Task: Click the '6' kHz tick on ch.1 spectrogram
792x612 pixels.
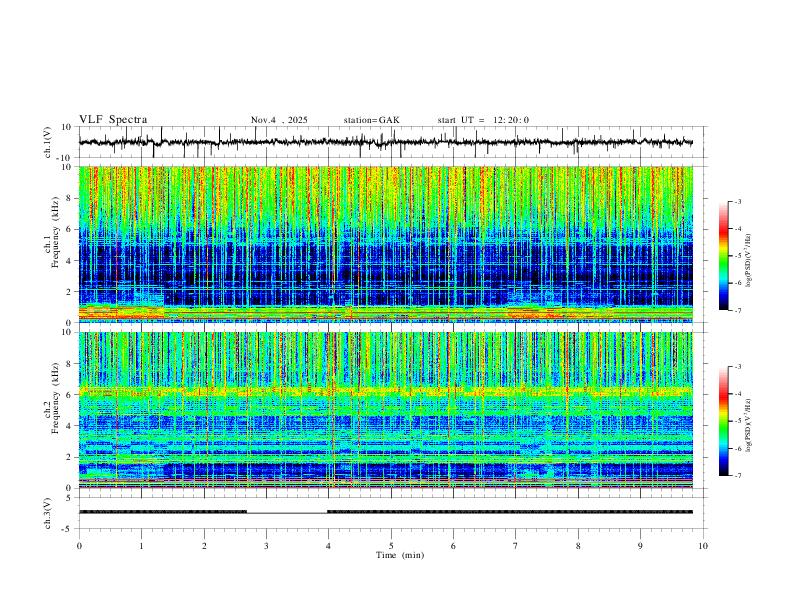Action: (x=70, y=229)
